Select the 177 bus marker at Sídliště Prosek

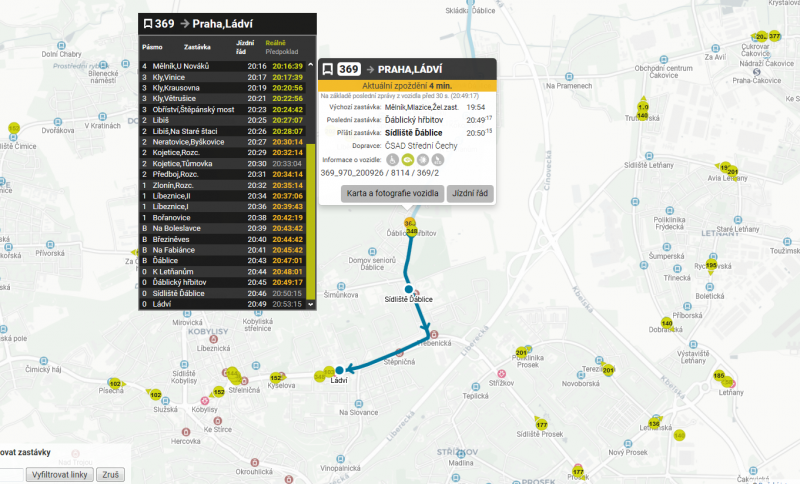[541, 424]
